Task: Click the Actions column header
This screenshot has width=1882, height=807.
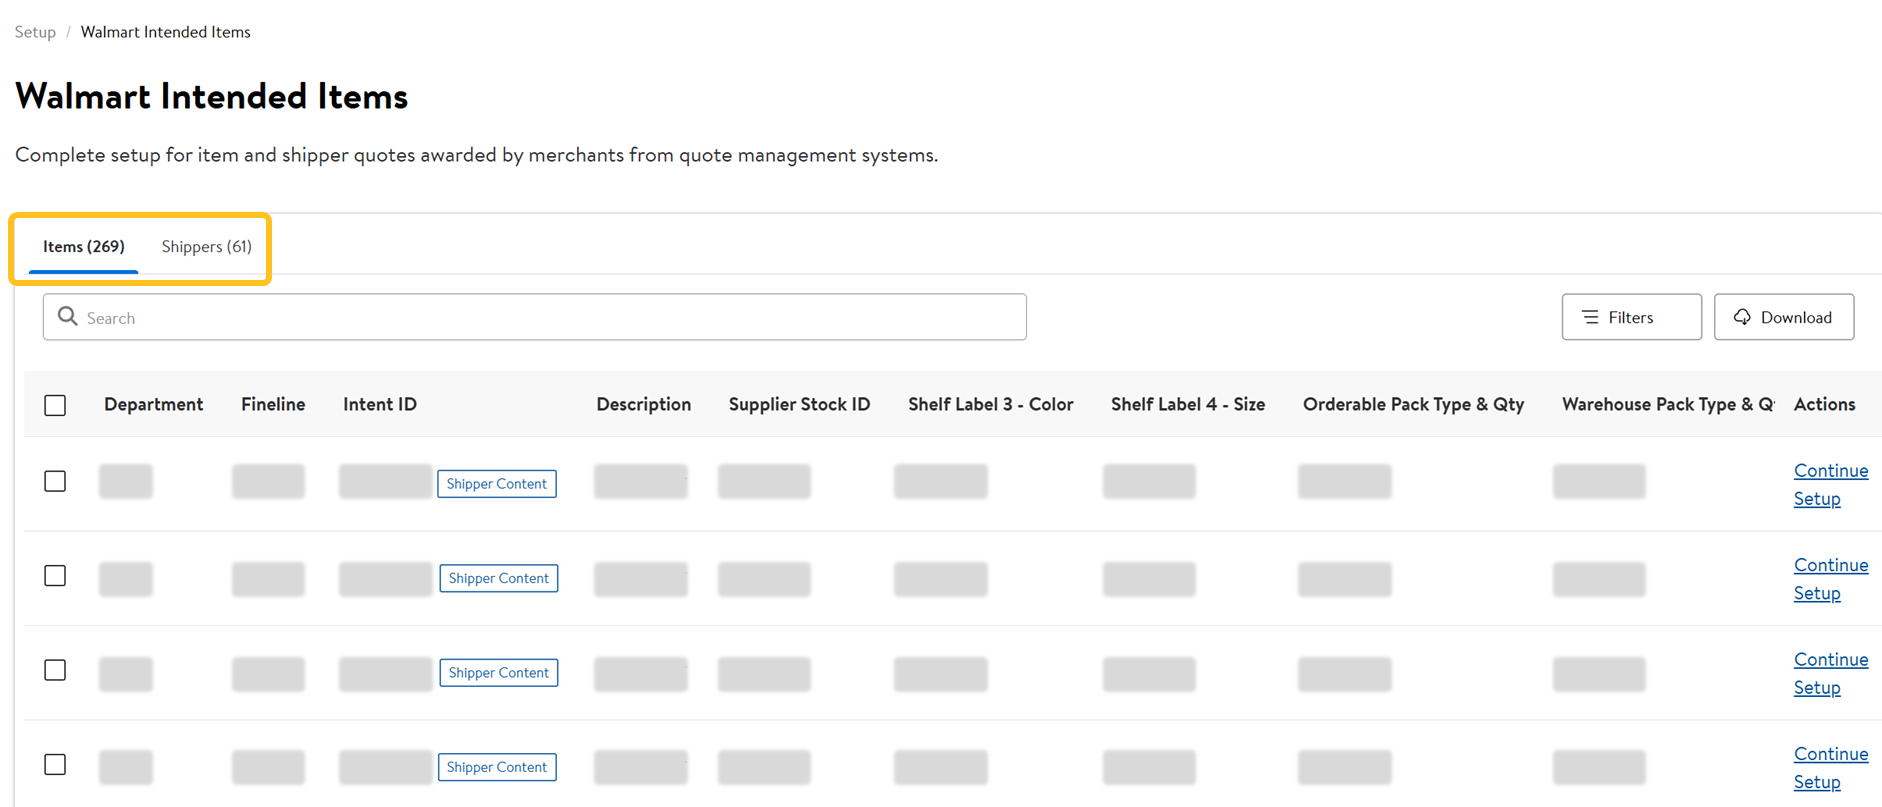Action: [1824, 404]
